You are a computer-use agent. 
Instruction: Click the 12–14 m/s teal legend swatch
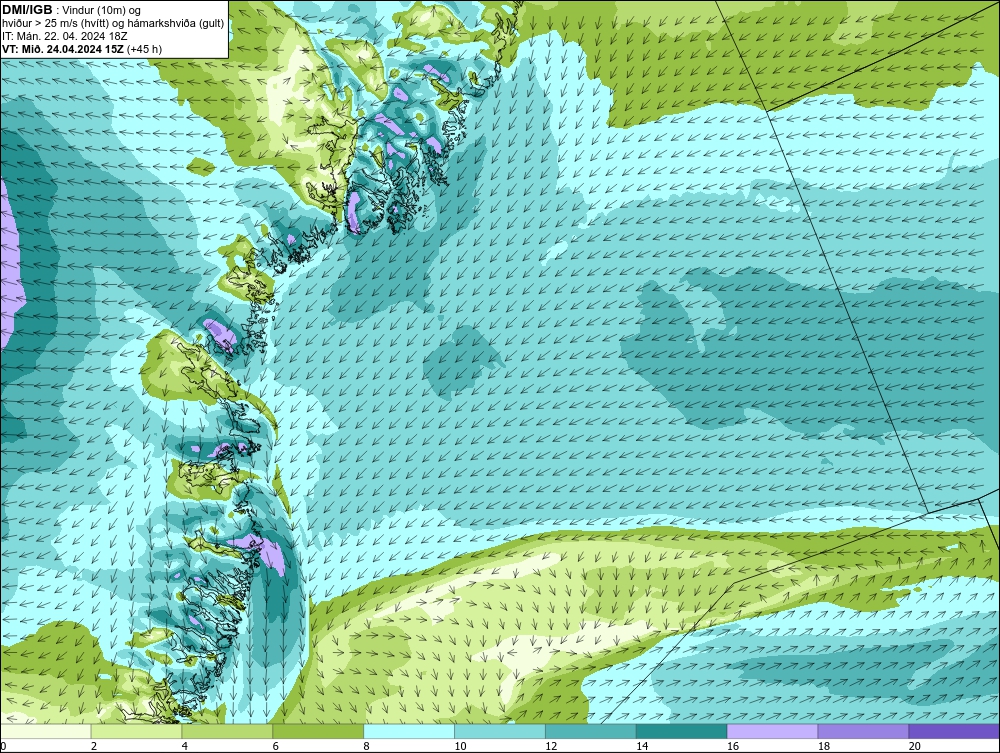click(591, 732)
